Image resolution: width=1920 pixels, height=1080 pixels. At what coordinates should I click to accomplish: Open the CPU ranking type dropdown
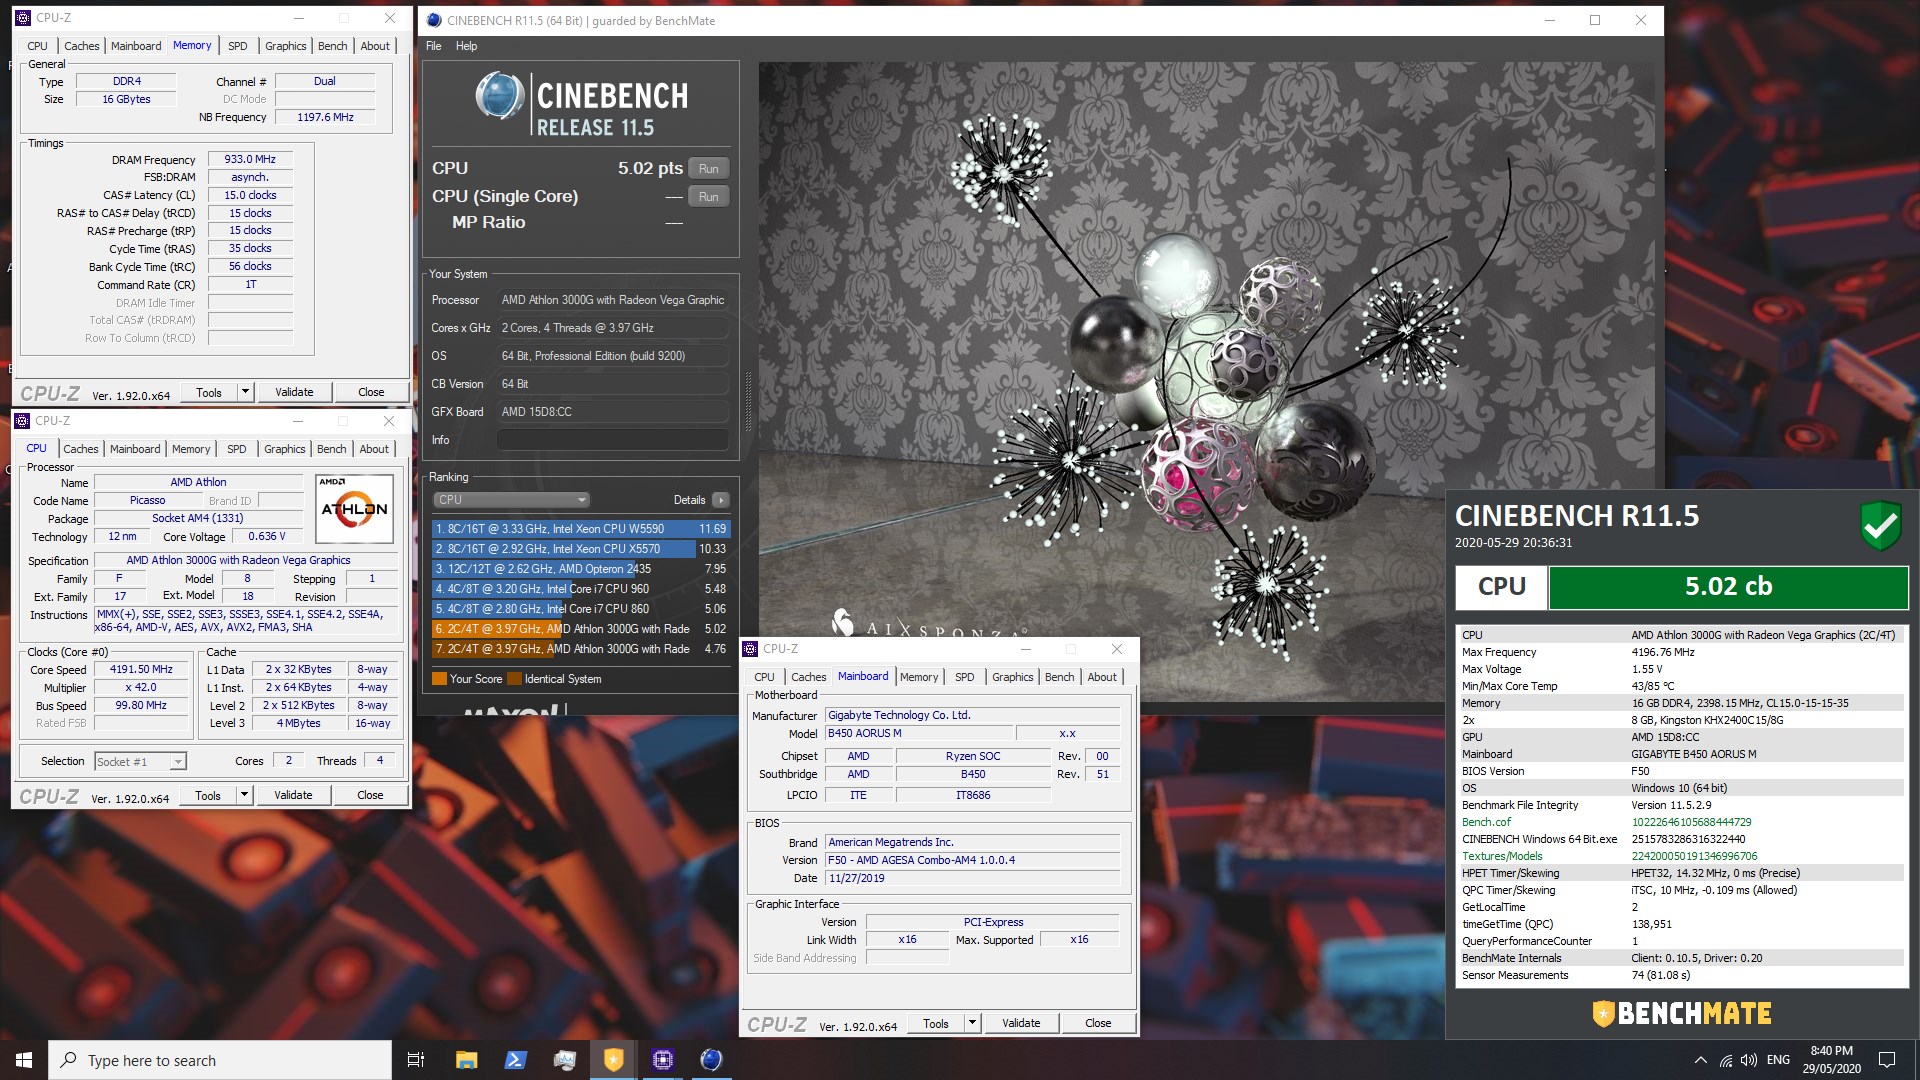[x=511, y=500]
